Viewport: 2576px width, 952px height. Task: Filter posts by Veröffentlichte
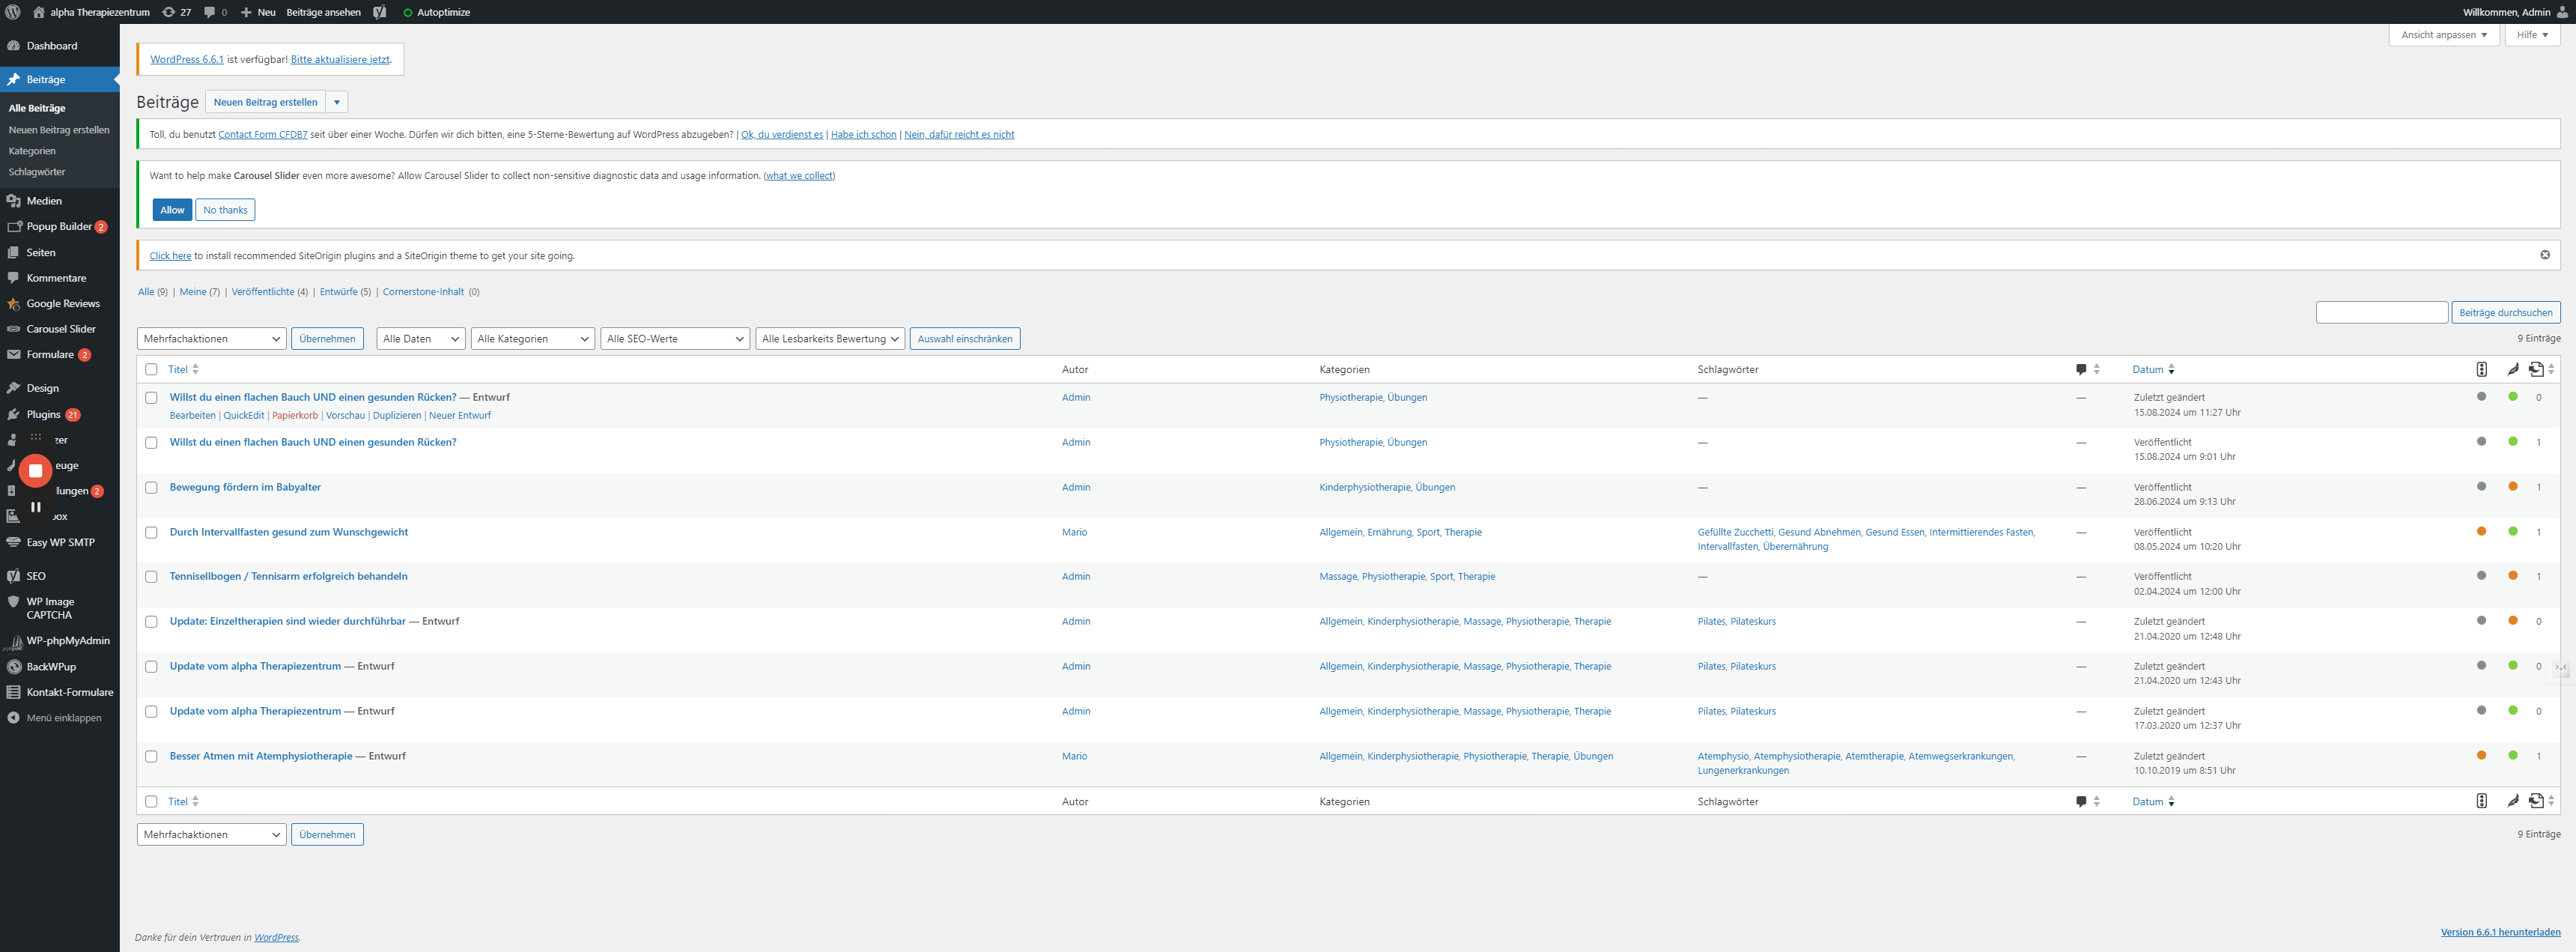(x=263, y=292)
